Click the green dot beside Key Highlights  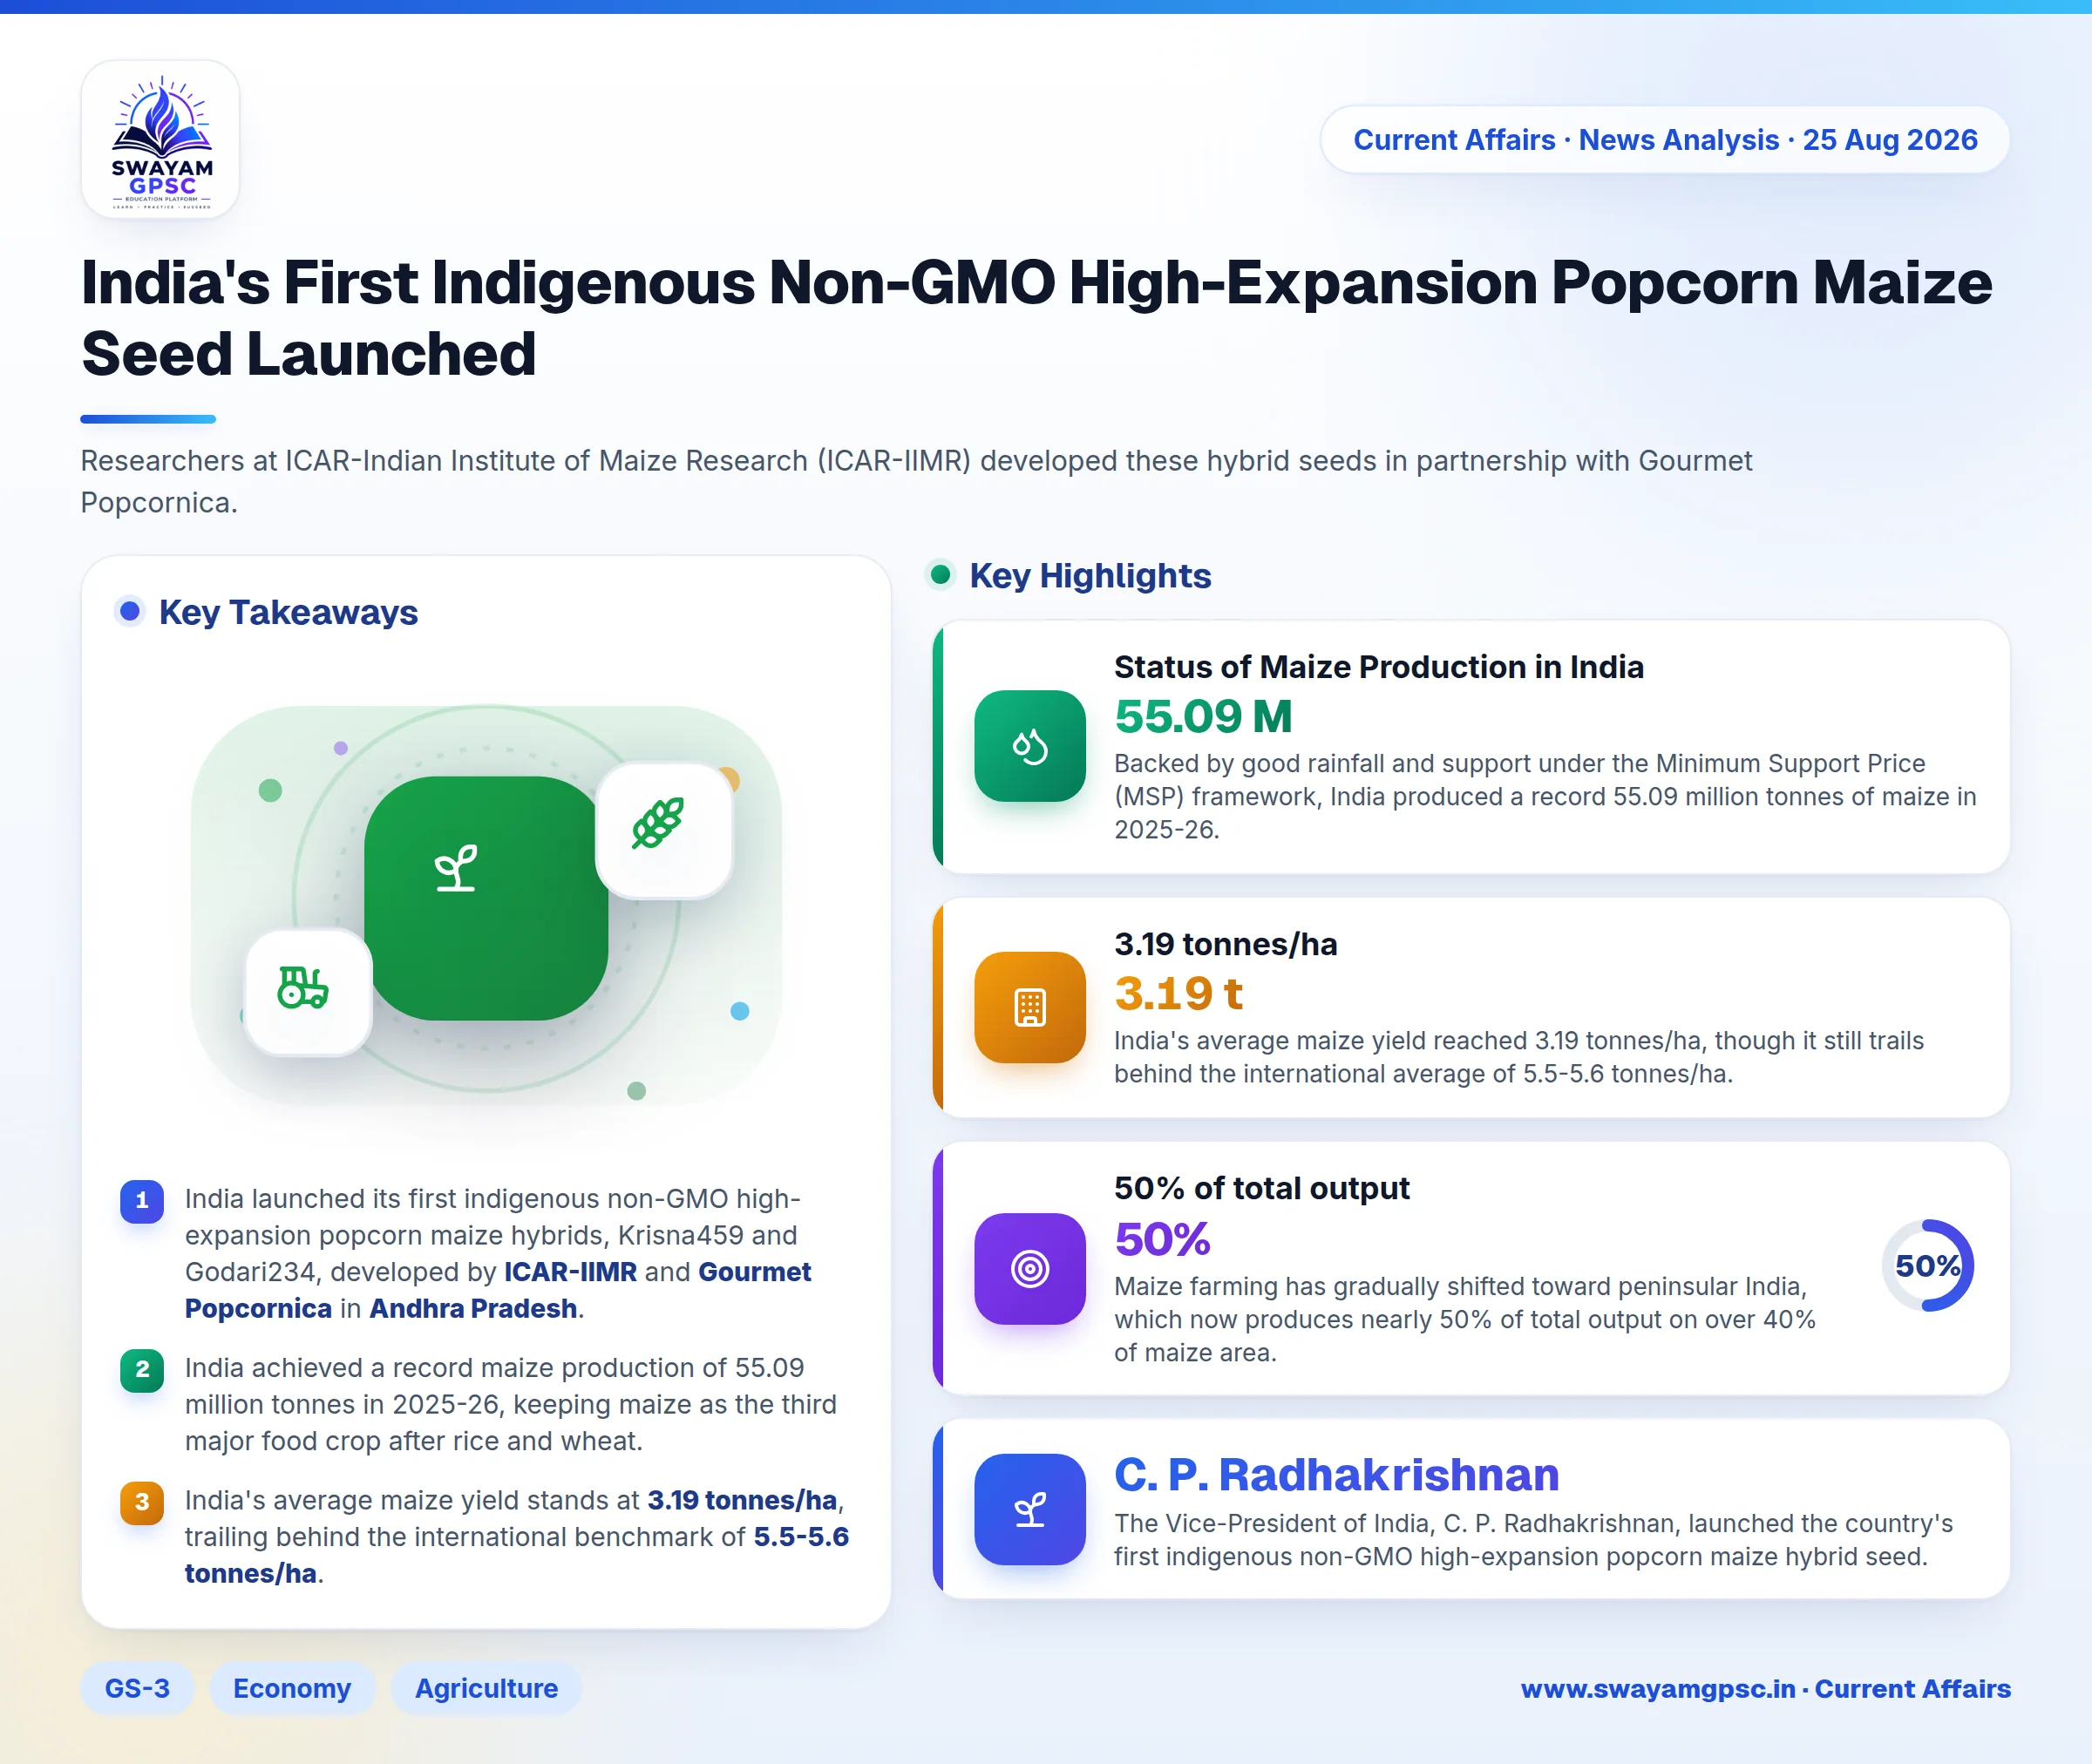(940, 574)
